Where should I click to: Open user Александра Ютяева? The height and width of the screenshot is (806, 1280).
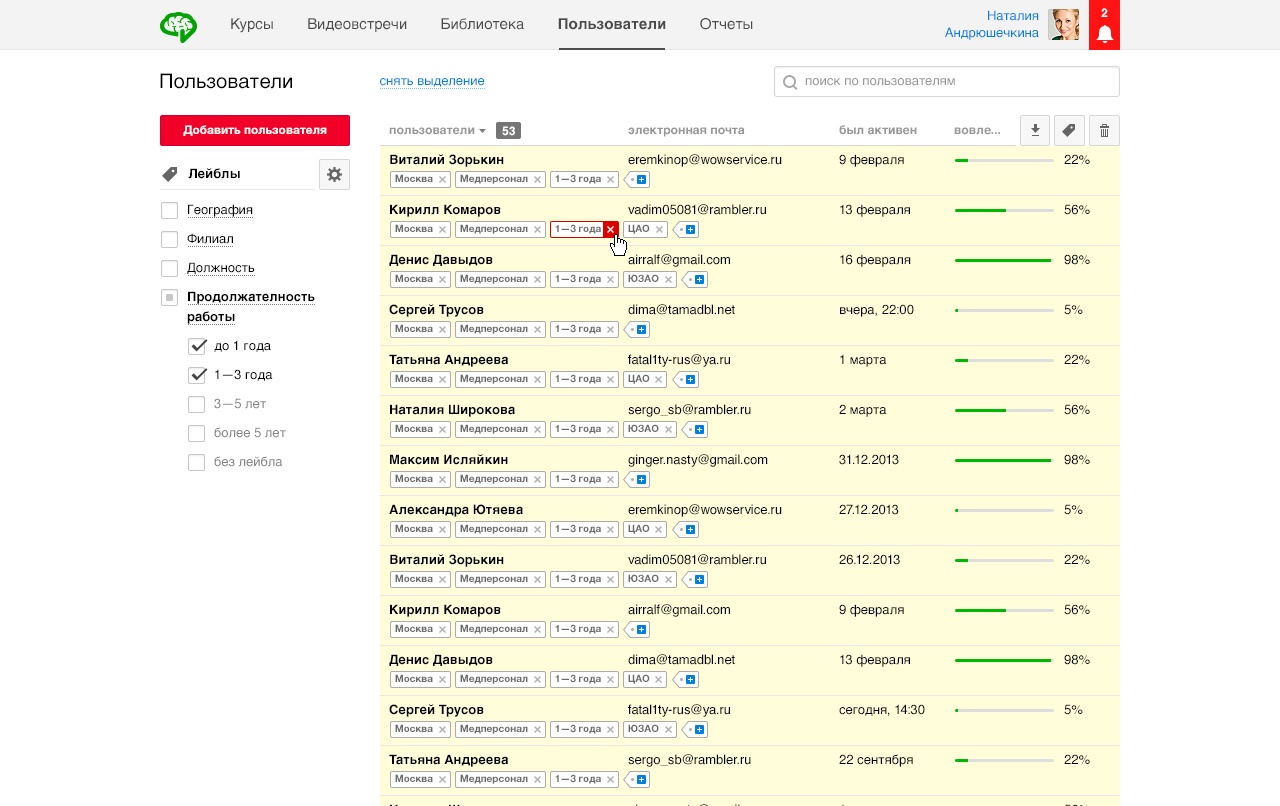coord(456,510)
